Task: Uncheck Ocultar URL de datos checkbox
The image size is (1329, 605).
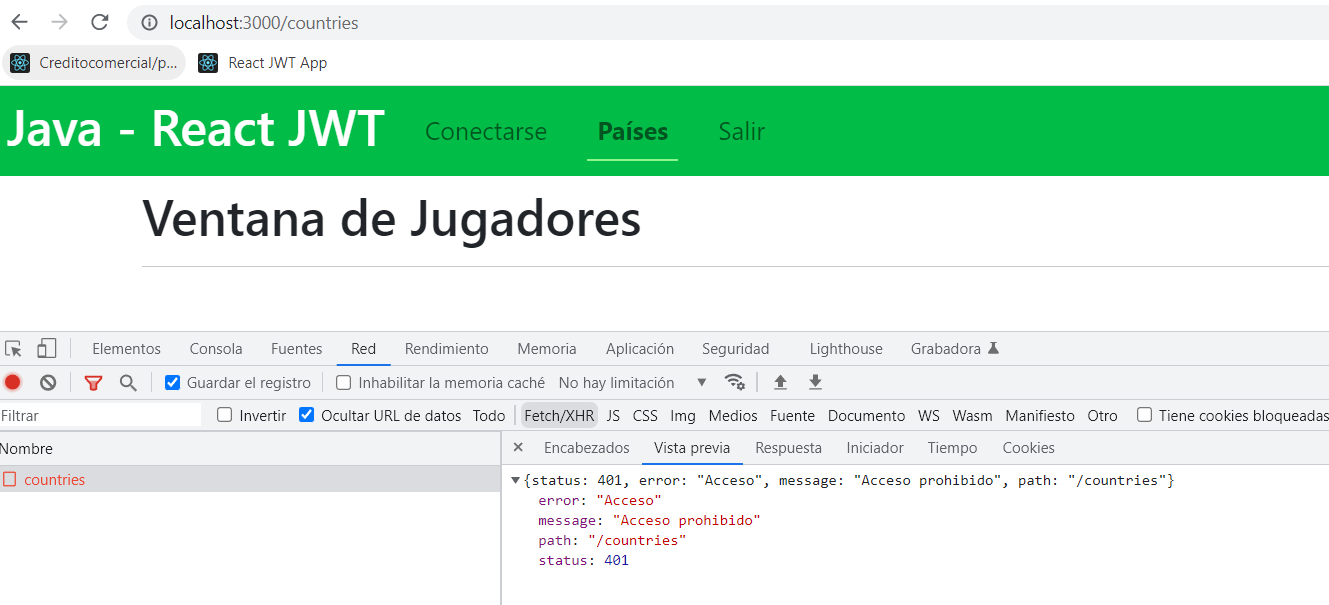Action: point(307,415)
